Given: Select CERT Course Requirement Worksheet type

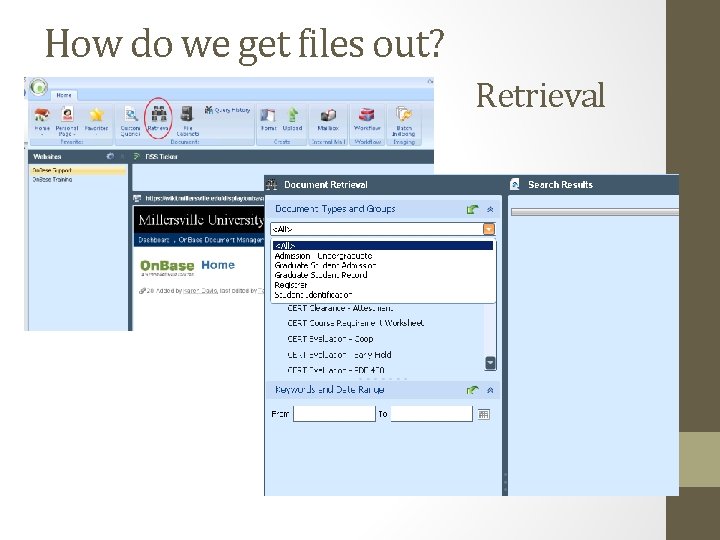Looking at the screenshot, I should [355, 323].
